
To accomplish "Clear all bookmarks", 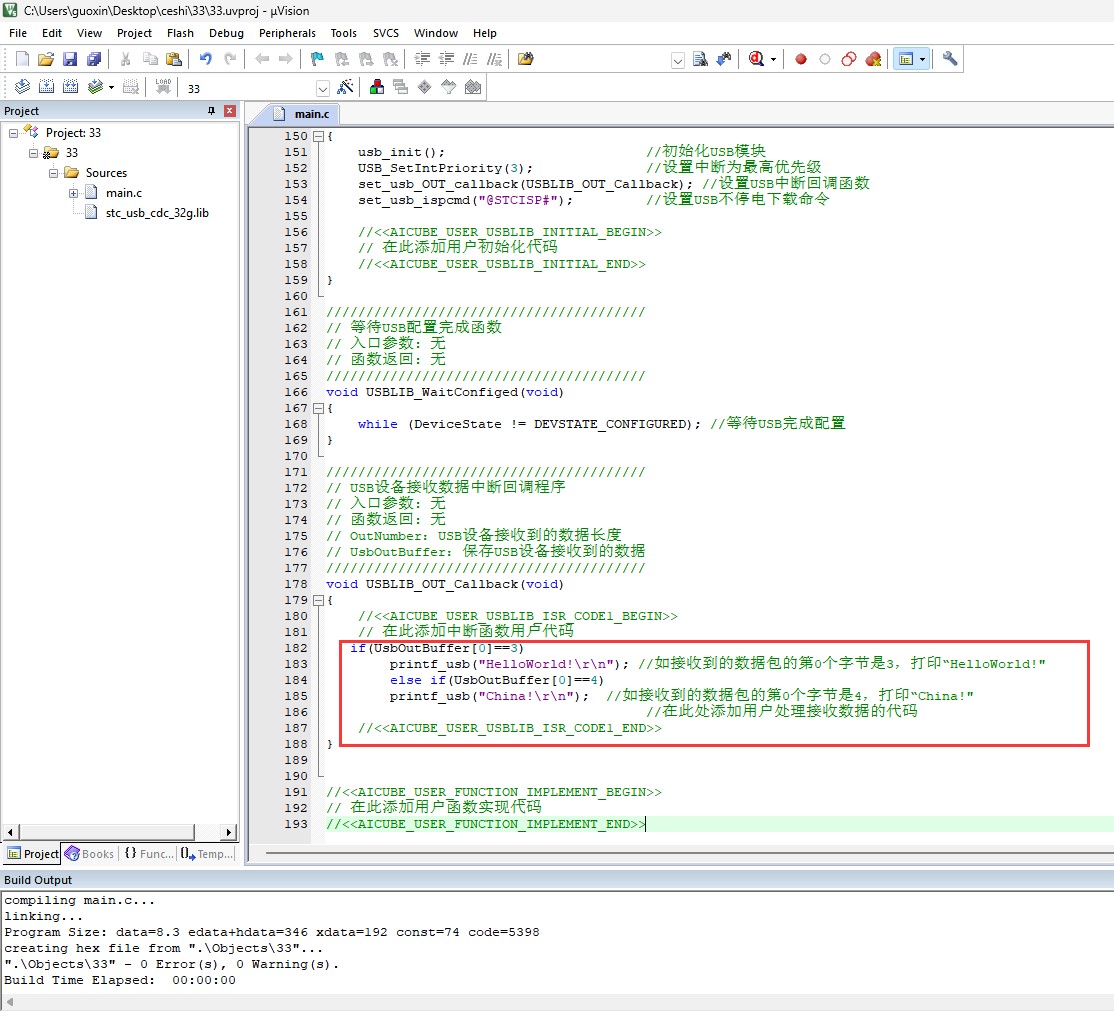I will click(x=390, y=59).
